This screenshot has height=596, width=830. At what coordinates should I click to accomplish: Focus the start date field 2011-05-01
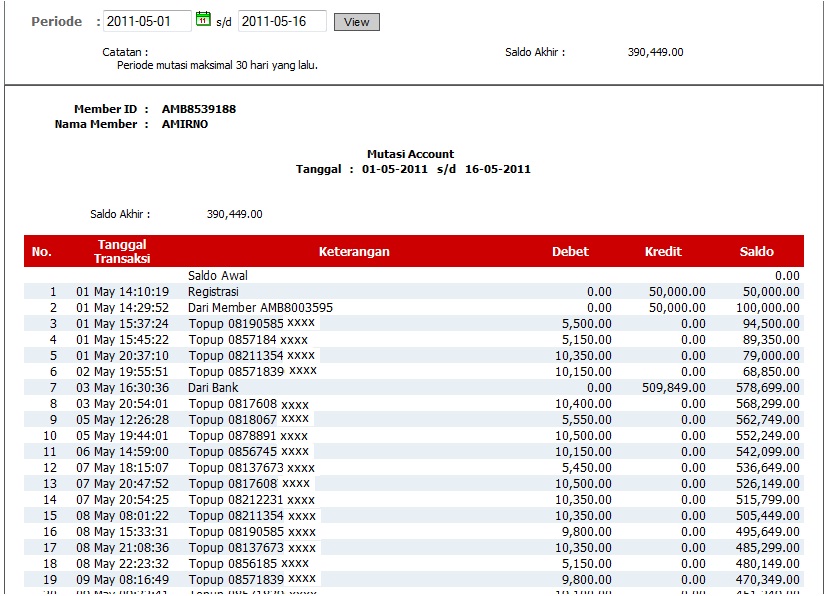(147, 21)
